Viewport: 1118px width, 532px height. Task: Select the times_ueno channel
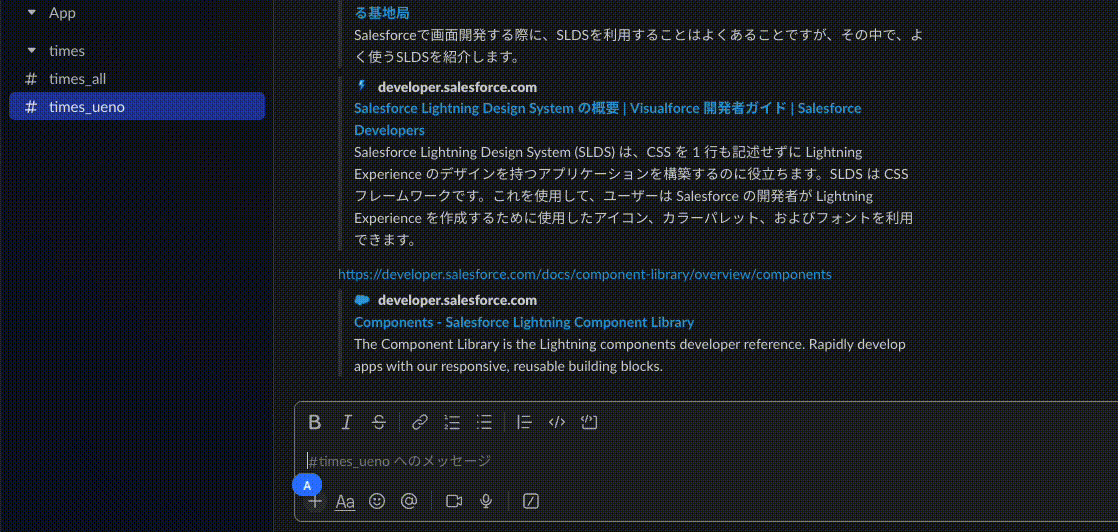click(137, 107)
